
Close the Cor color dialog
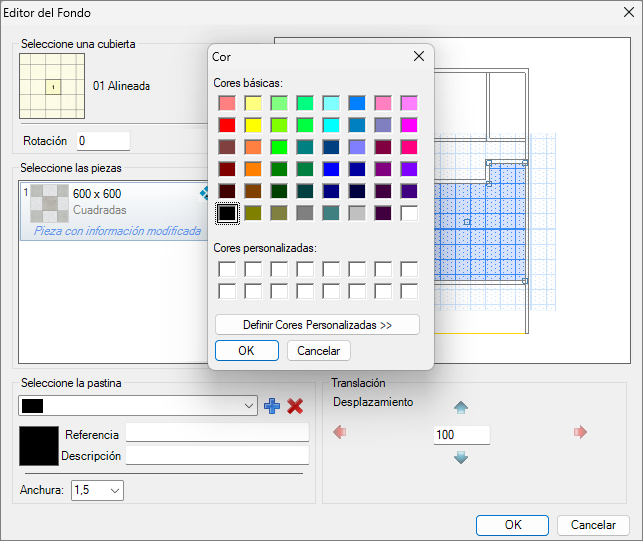coord(419,56)
